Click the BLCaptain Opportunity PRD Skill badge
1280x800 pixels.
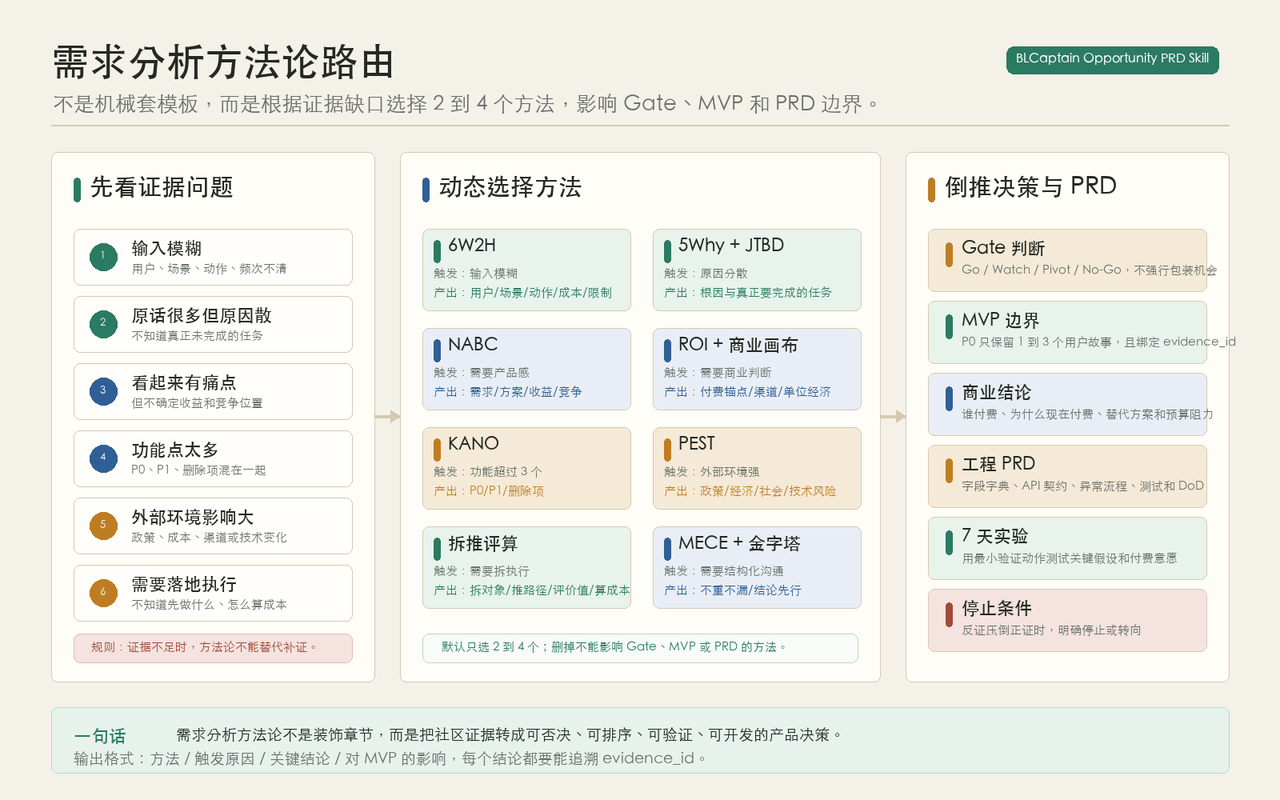(1112, 59)
